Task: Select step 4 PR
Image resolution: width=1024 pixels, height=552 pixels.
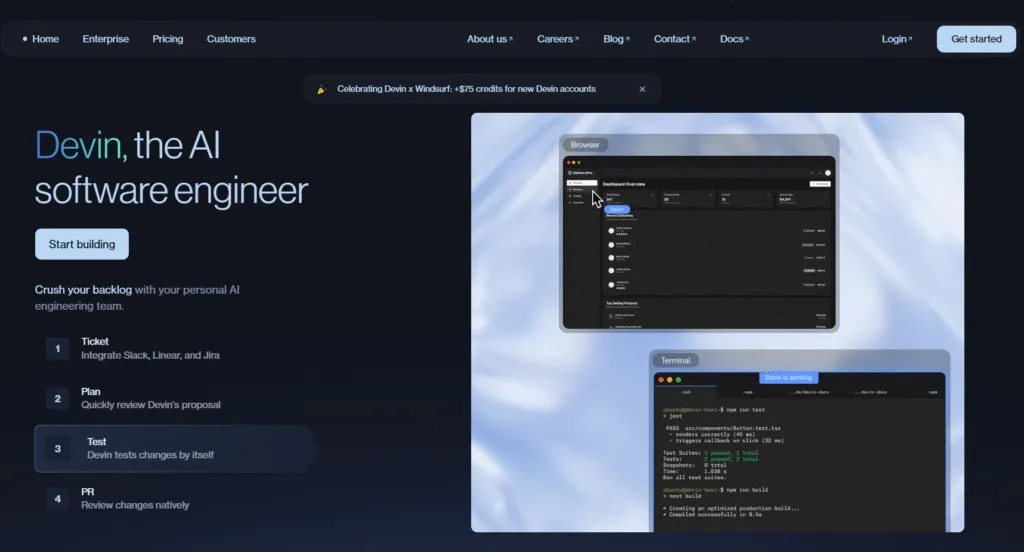Action: [x=176, y=498]
